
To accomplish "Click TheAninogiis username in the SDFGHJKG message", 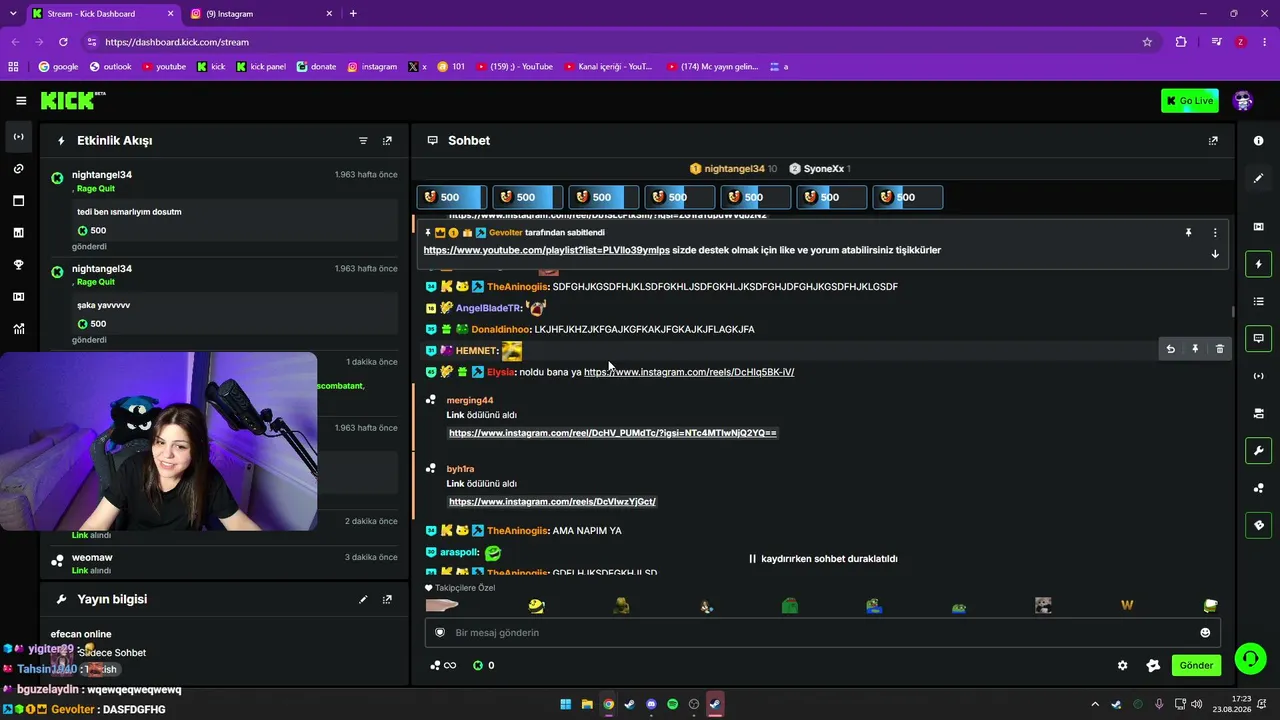I will 518,287.
